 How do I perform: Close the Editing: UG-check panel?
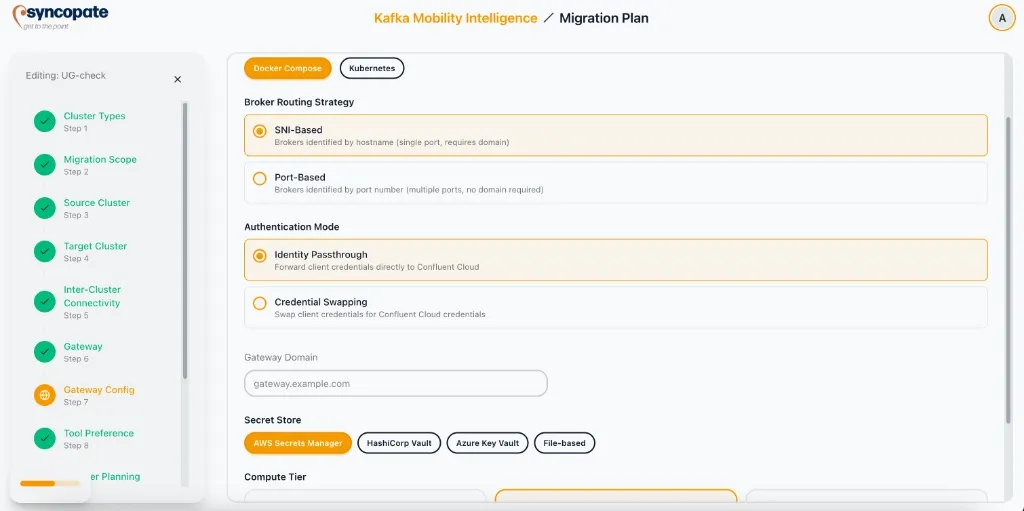point(178,79)
